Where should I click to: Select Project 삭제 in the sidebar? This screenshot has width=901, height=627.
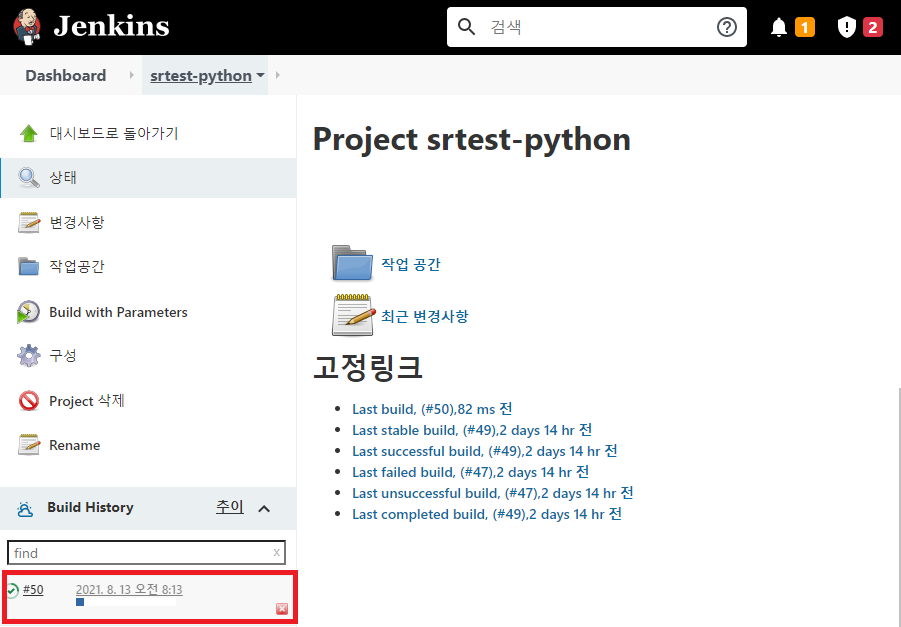(x=87, y=401)
